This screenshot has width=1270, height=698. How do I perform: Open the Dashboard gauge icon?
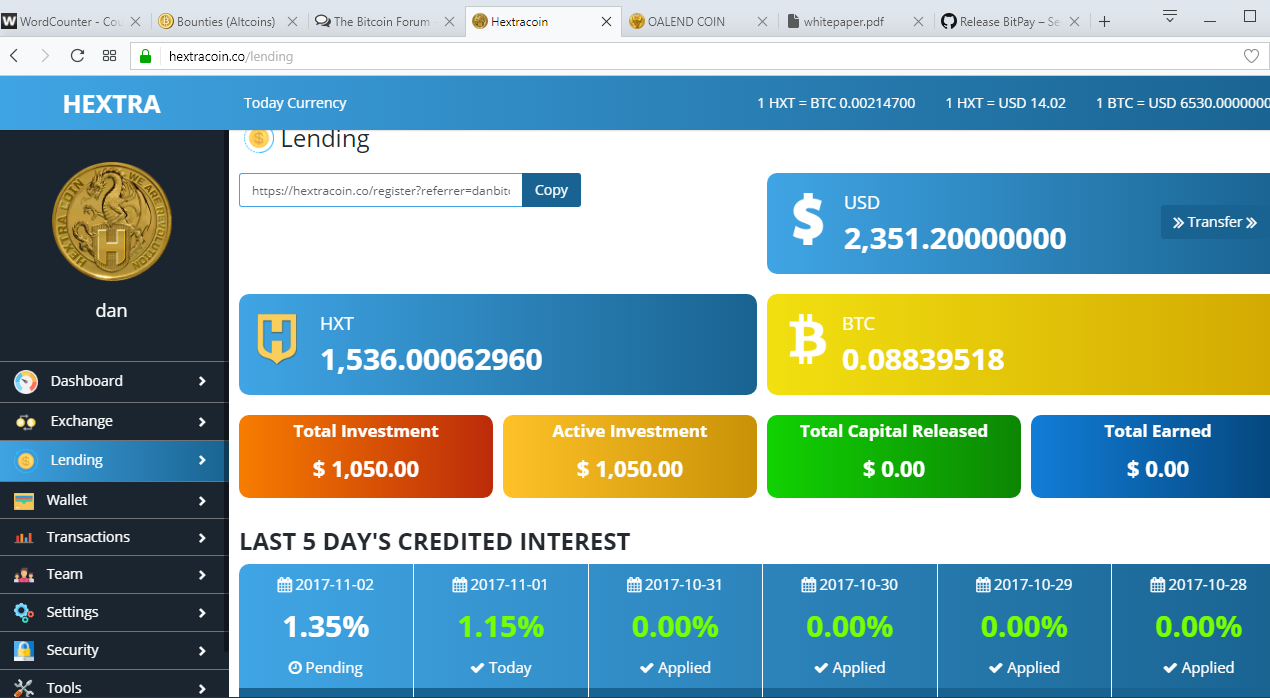pyautogui.click(x=26, y=381)
